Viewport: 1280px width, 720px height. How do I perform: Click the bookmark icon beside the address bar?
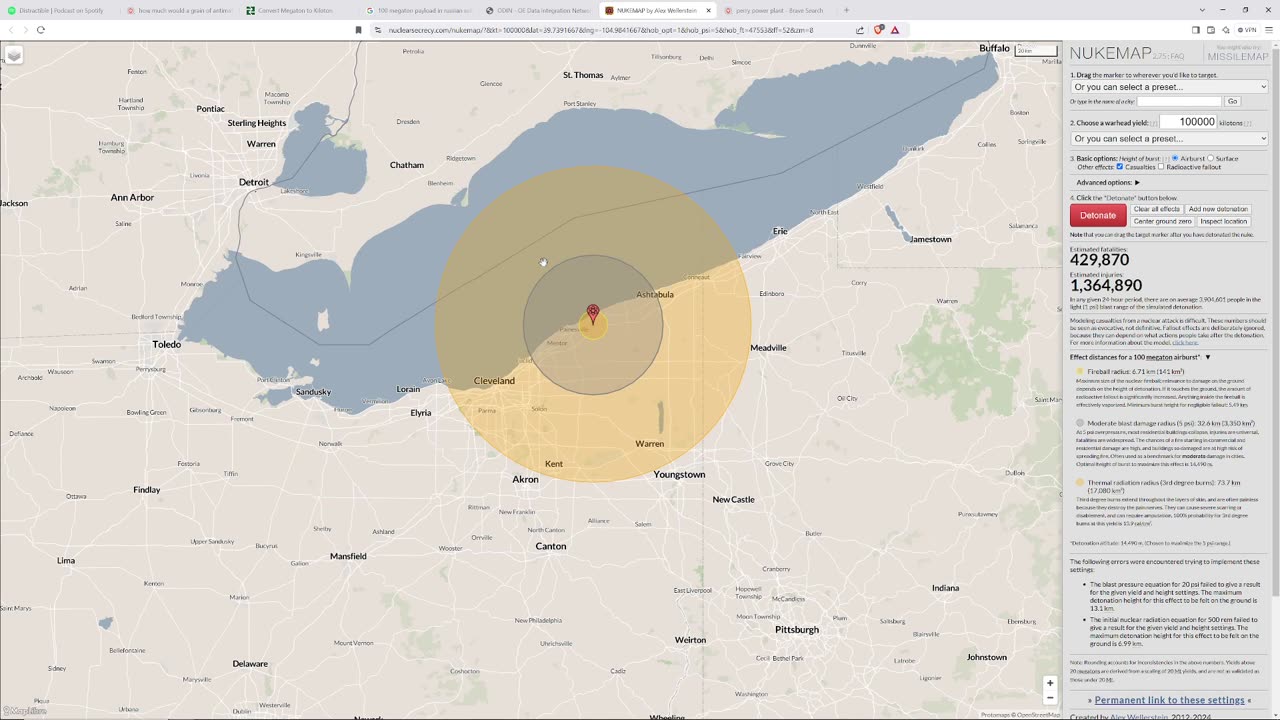(358, 30)
